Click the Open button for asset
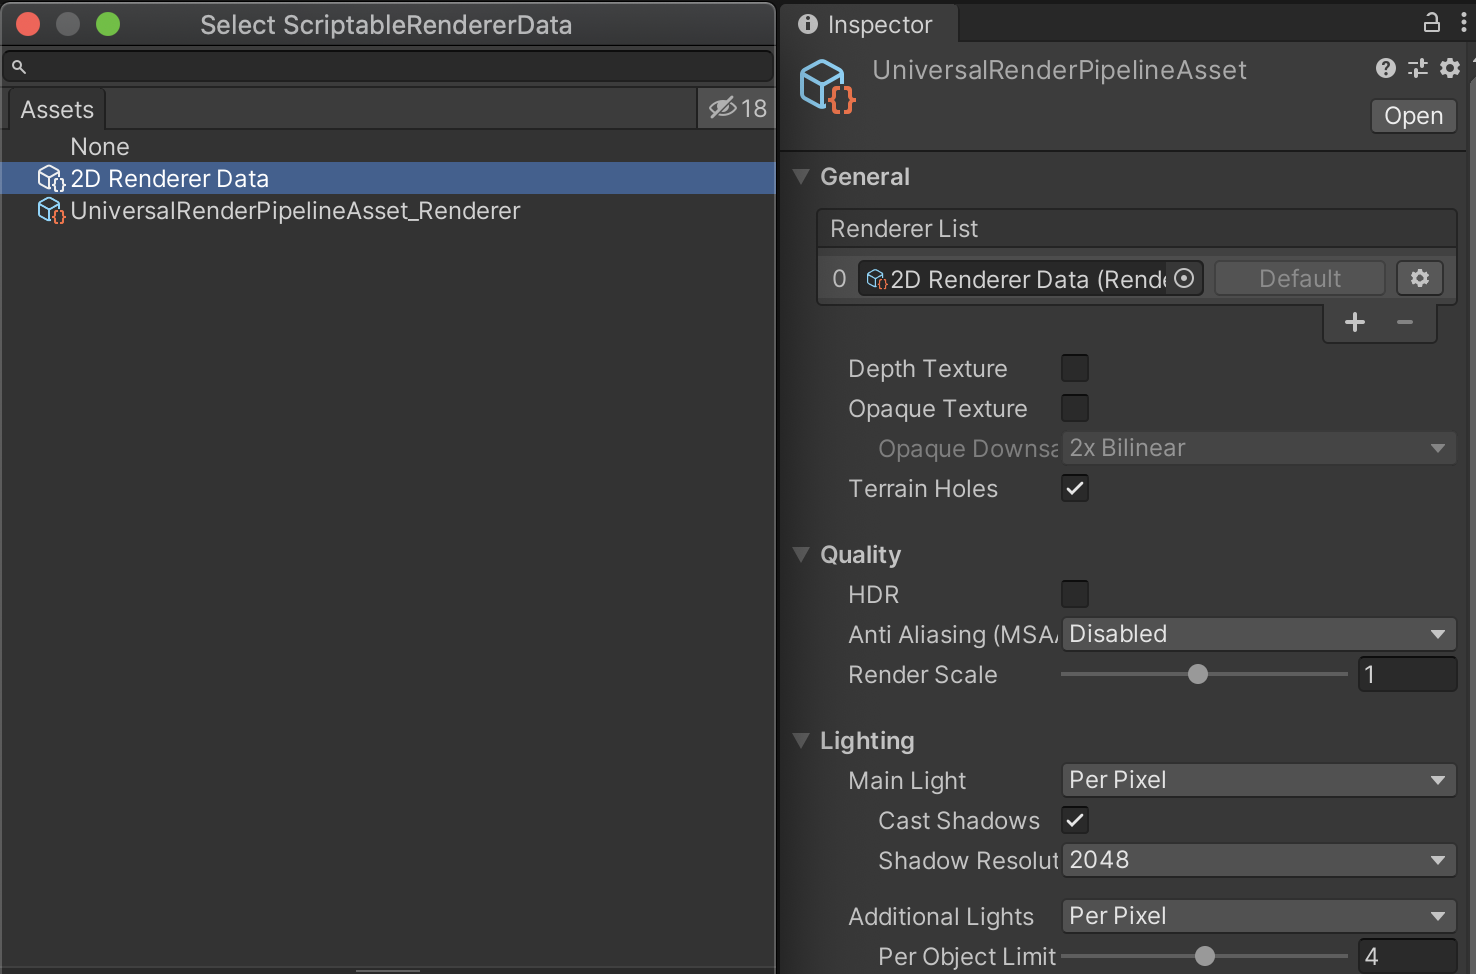 click(x=1413, y=116)
